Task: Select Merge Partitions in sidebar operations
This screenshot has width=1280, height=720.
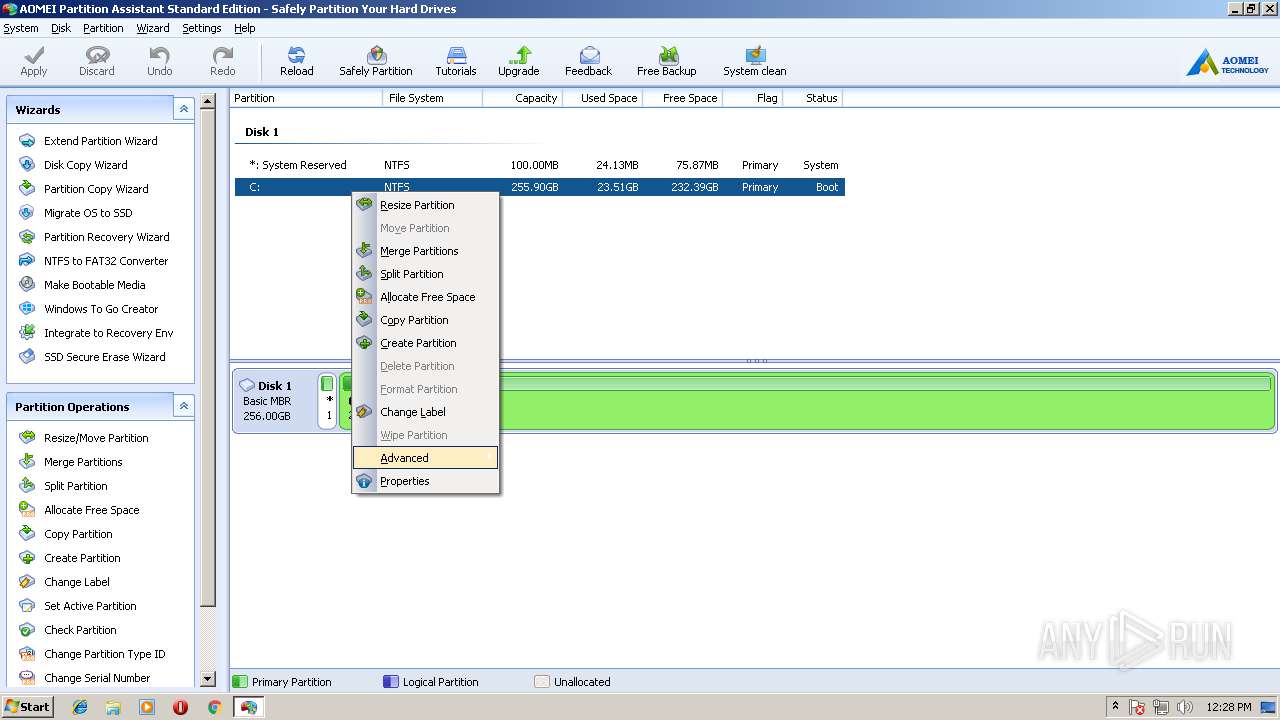Action: tap(82, 462)
